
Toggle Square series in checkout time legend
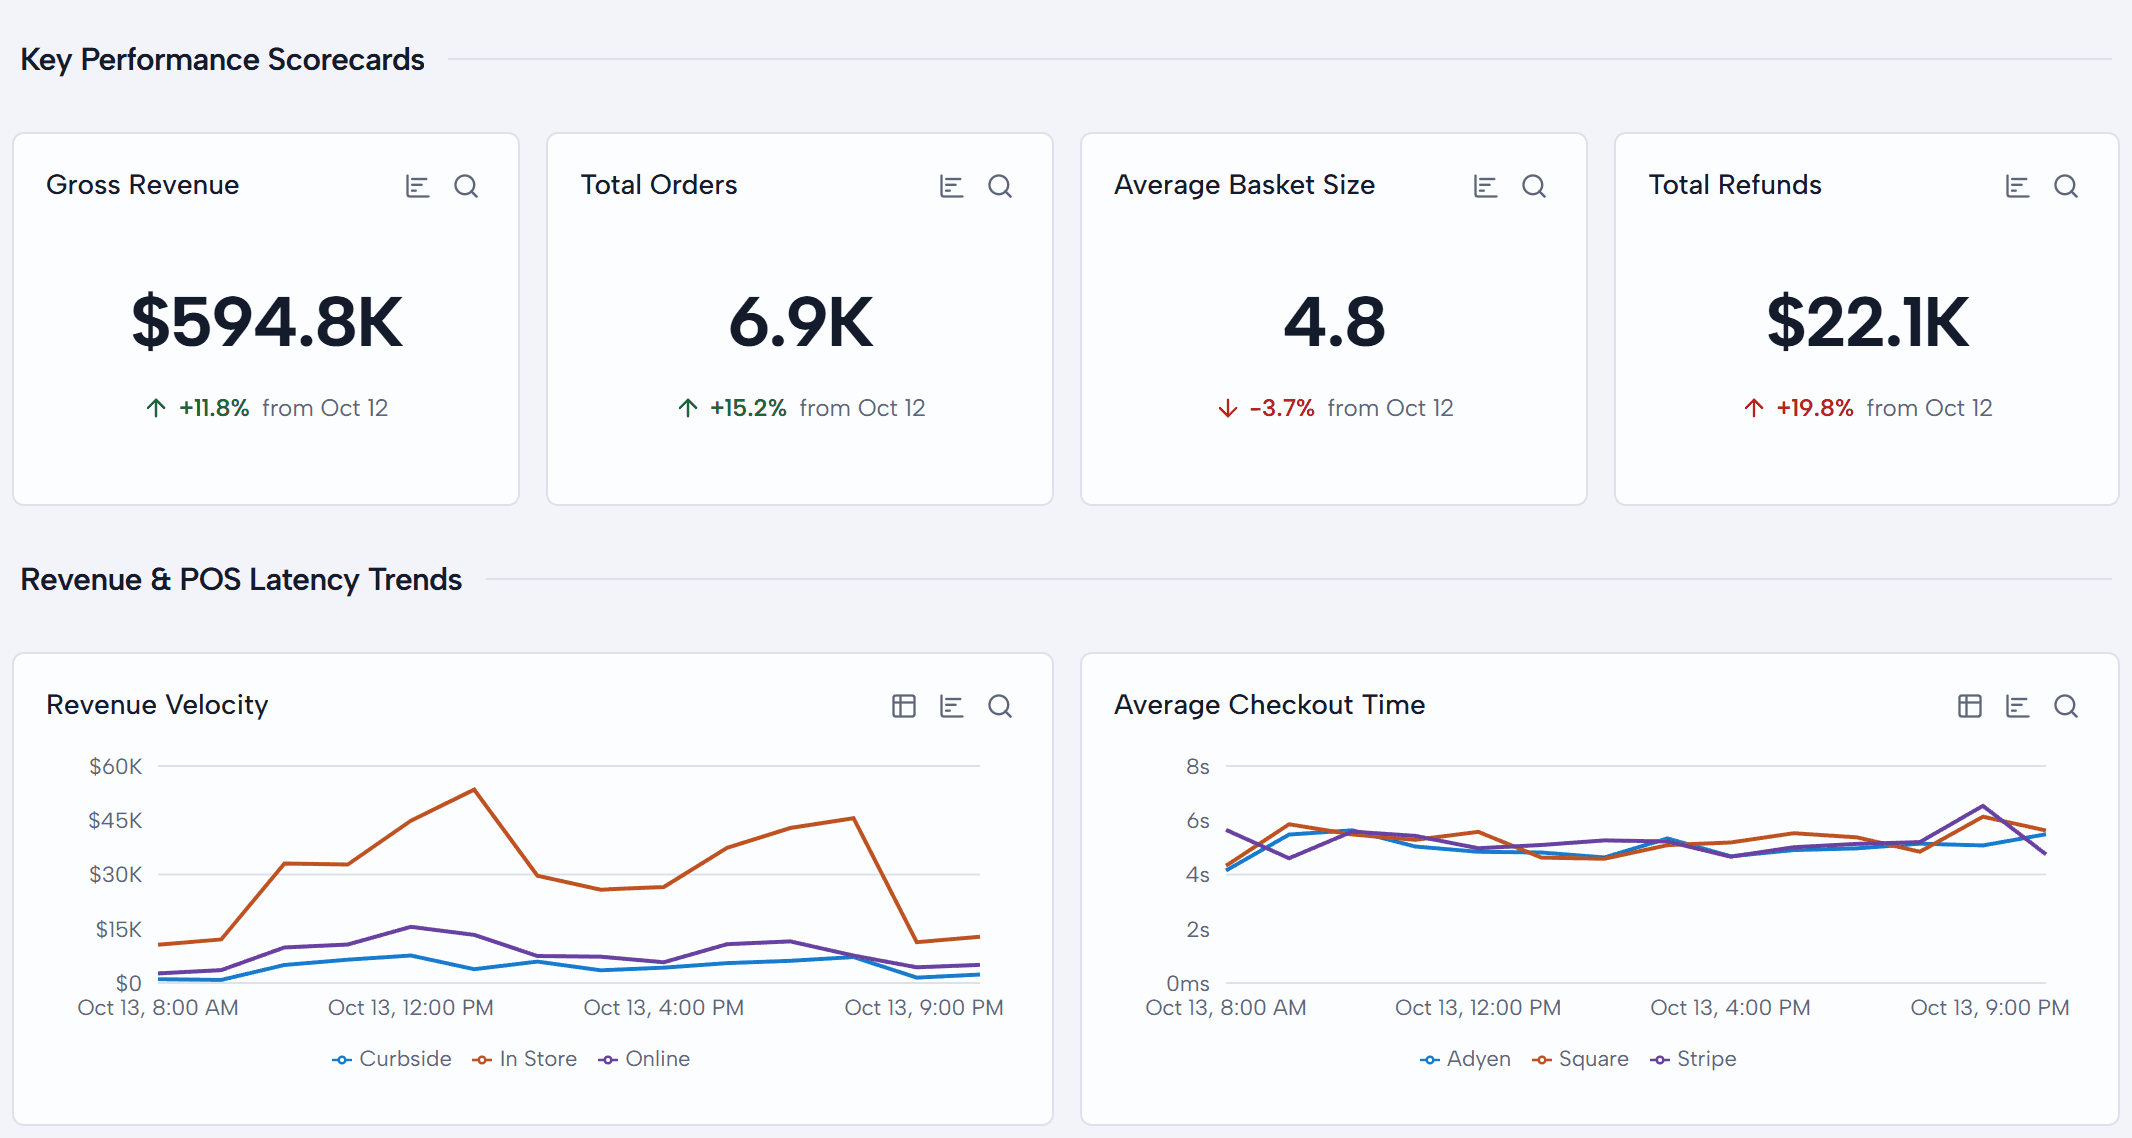pyautogui.click(x=1580, y=1059)
